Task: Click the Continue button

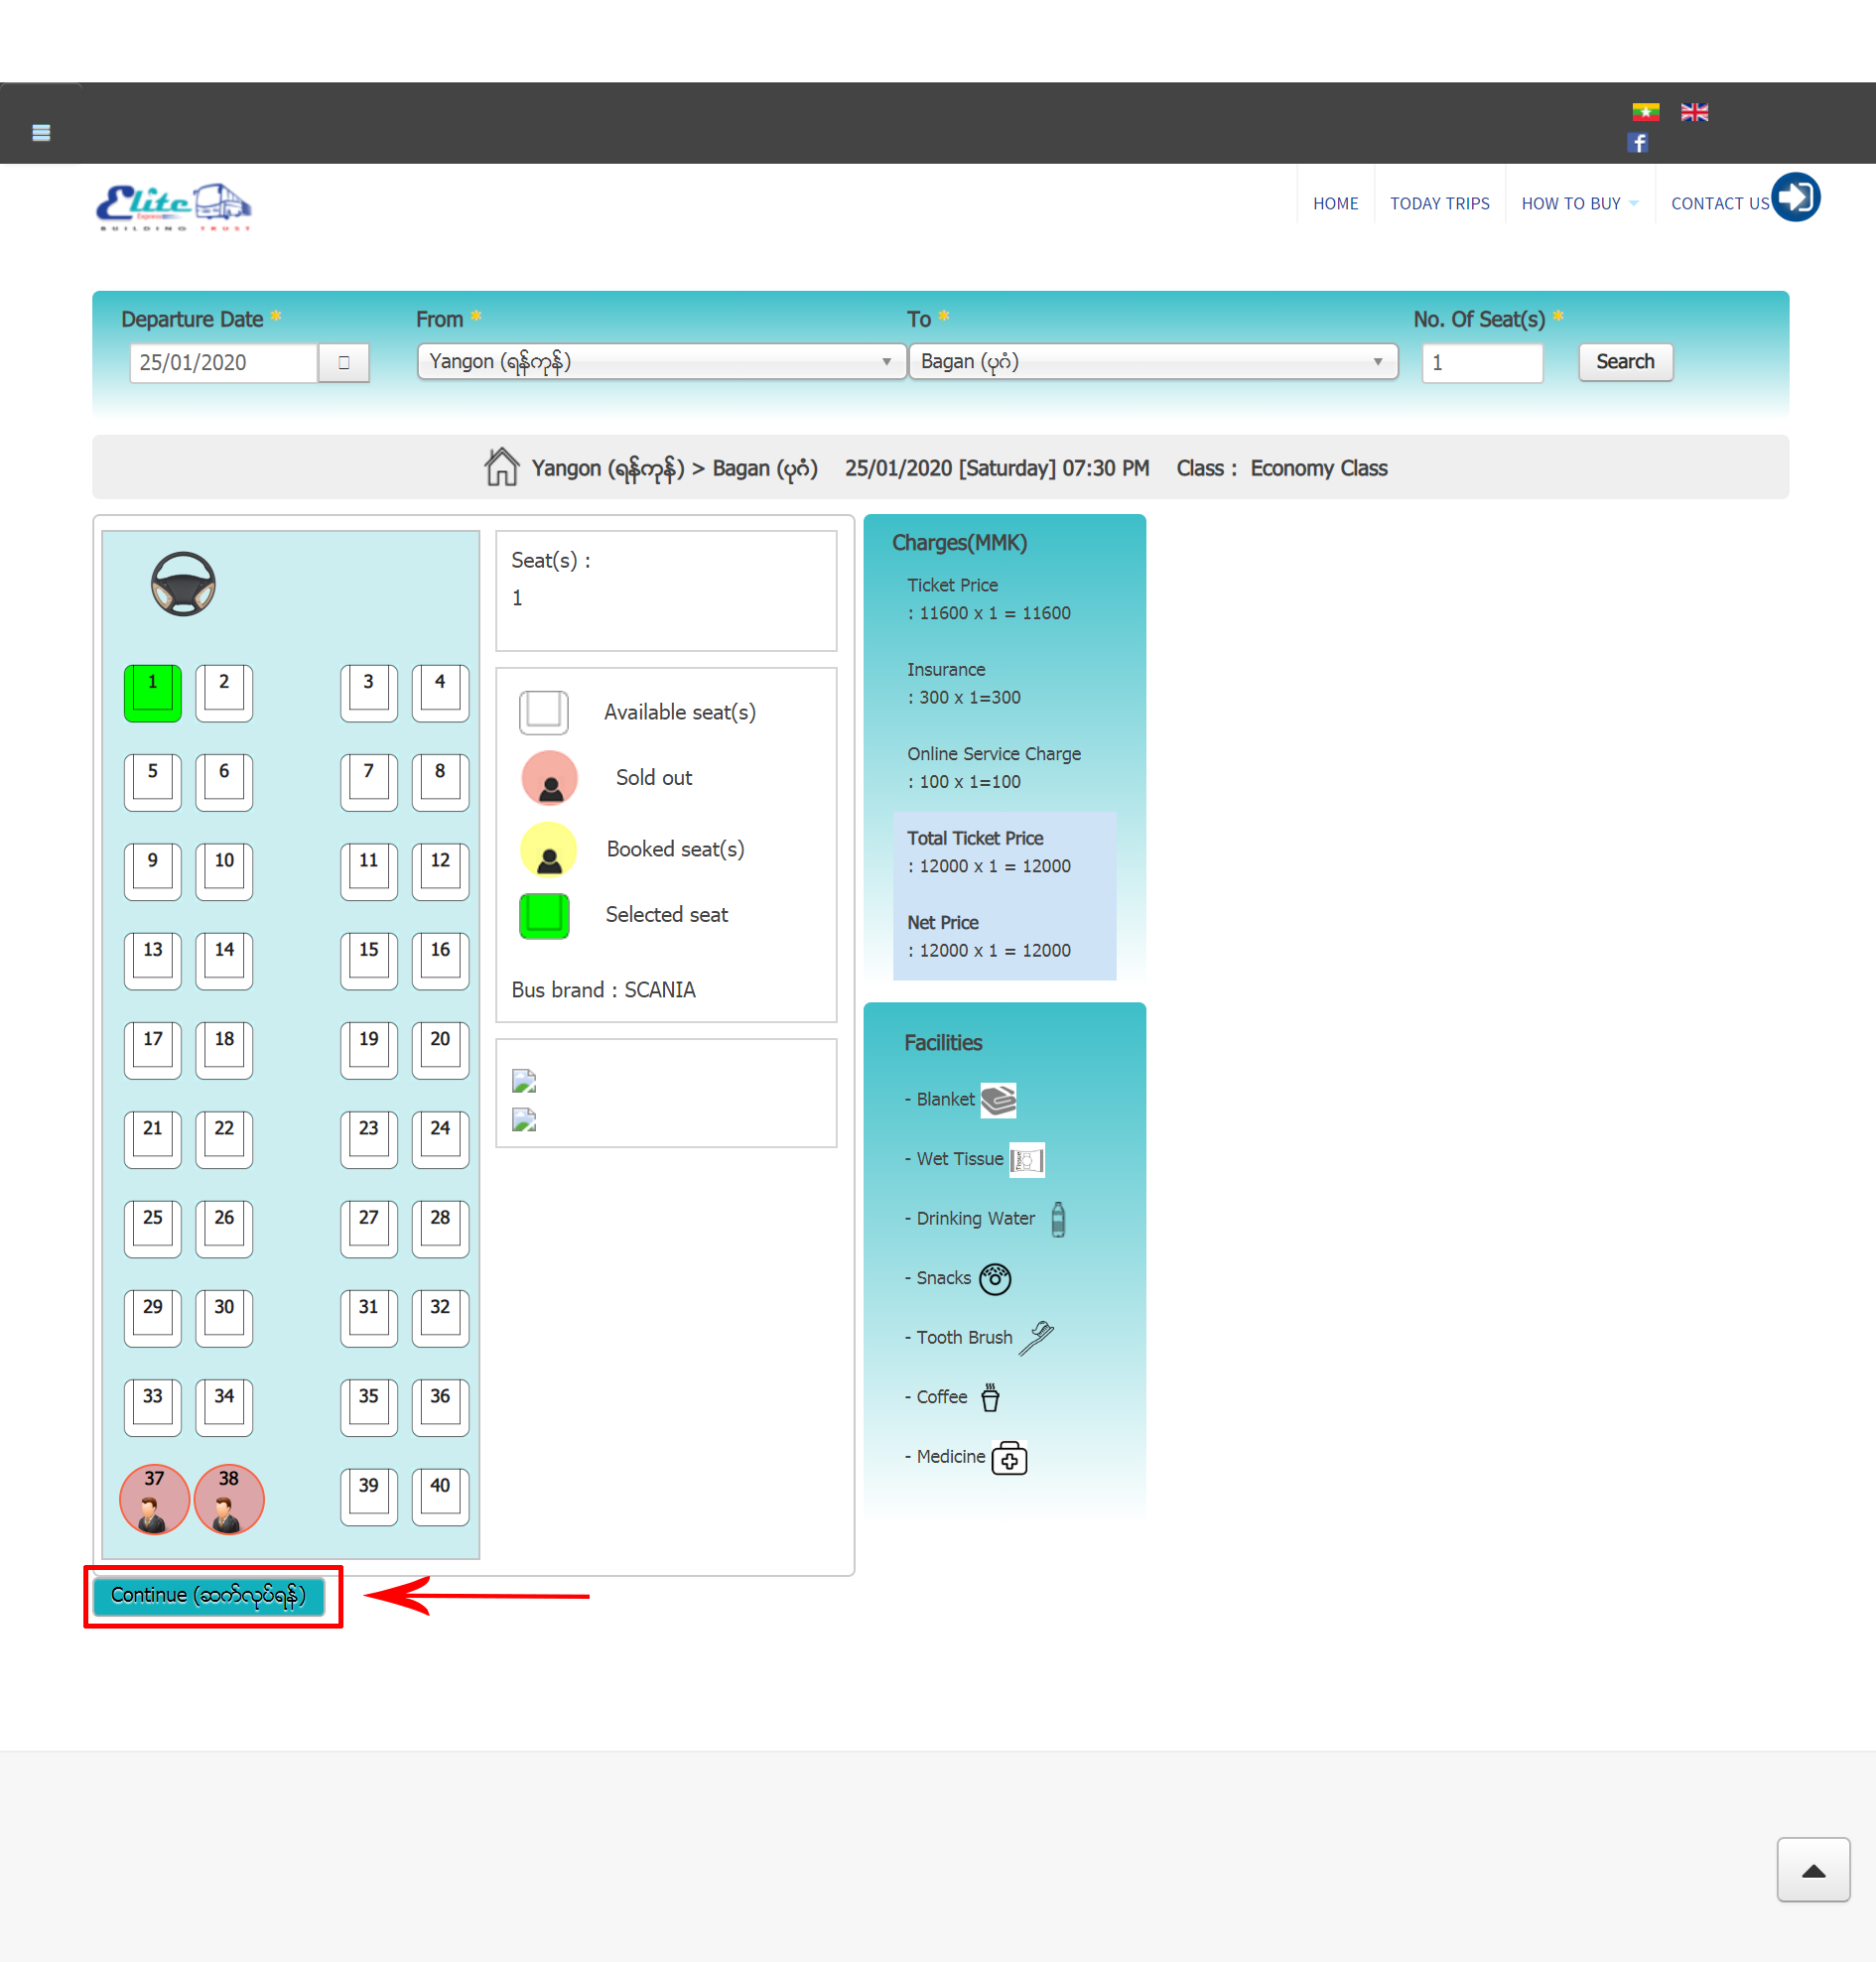Action: pos(208,1595)
